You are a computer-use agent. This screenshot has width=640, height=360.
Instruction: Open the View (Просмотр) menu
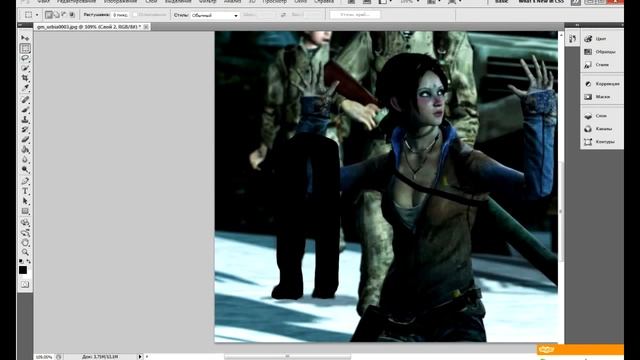tap(274, 2)
